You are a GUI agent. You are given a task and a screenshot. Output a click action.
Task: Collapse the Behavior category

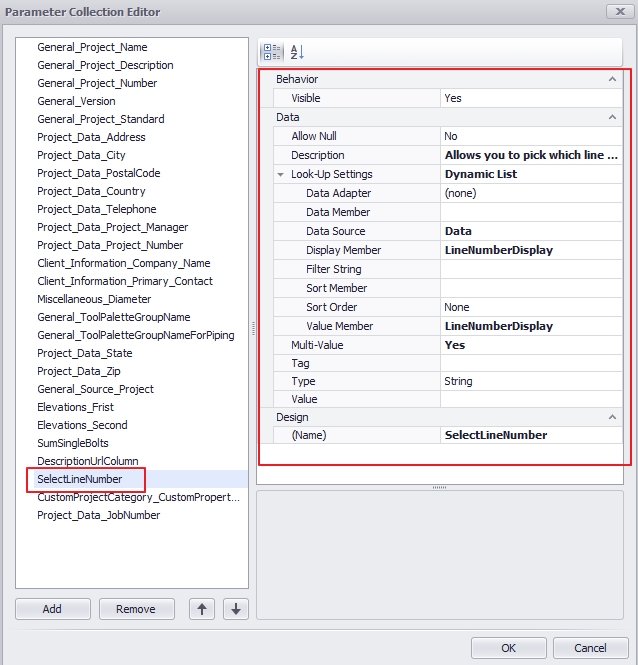coord(612,79)
